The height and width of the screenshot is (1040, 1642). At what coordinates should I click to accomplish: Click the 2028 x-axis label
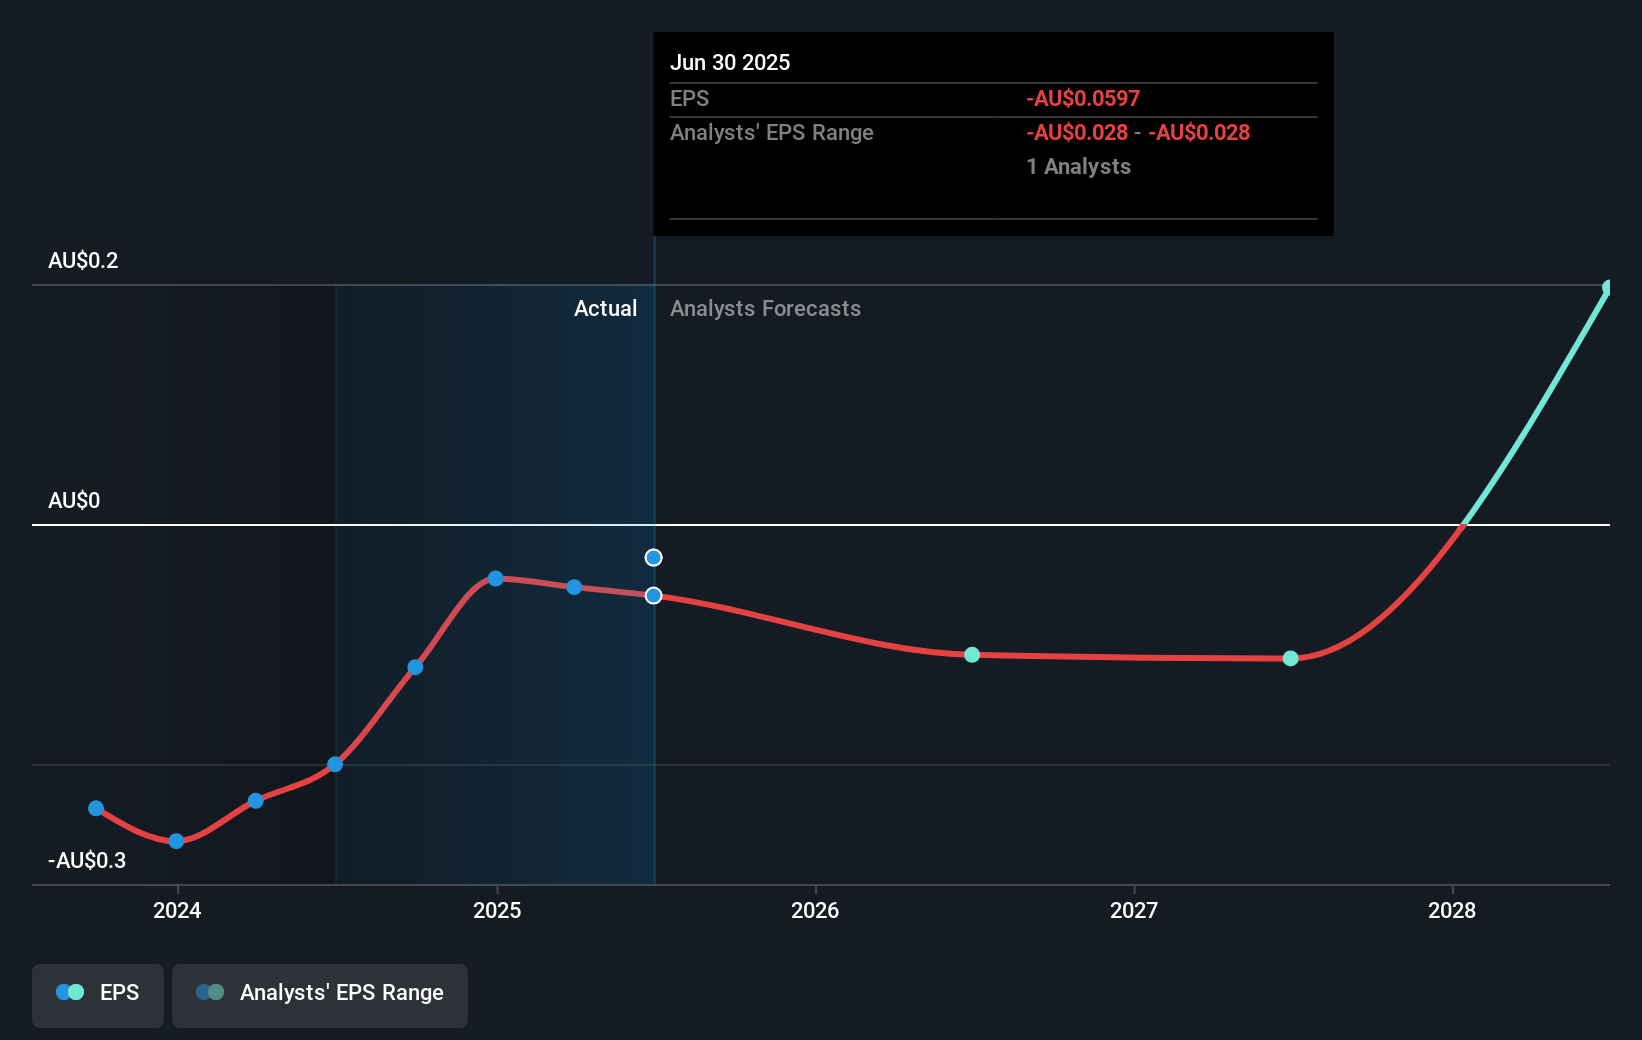(x=1452, y=910)
